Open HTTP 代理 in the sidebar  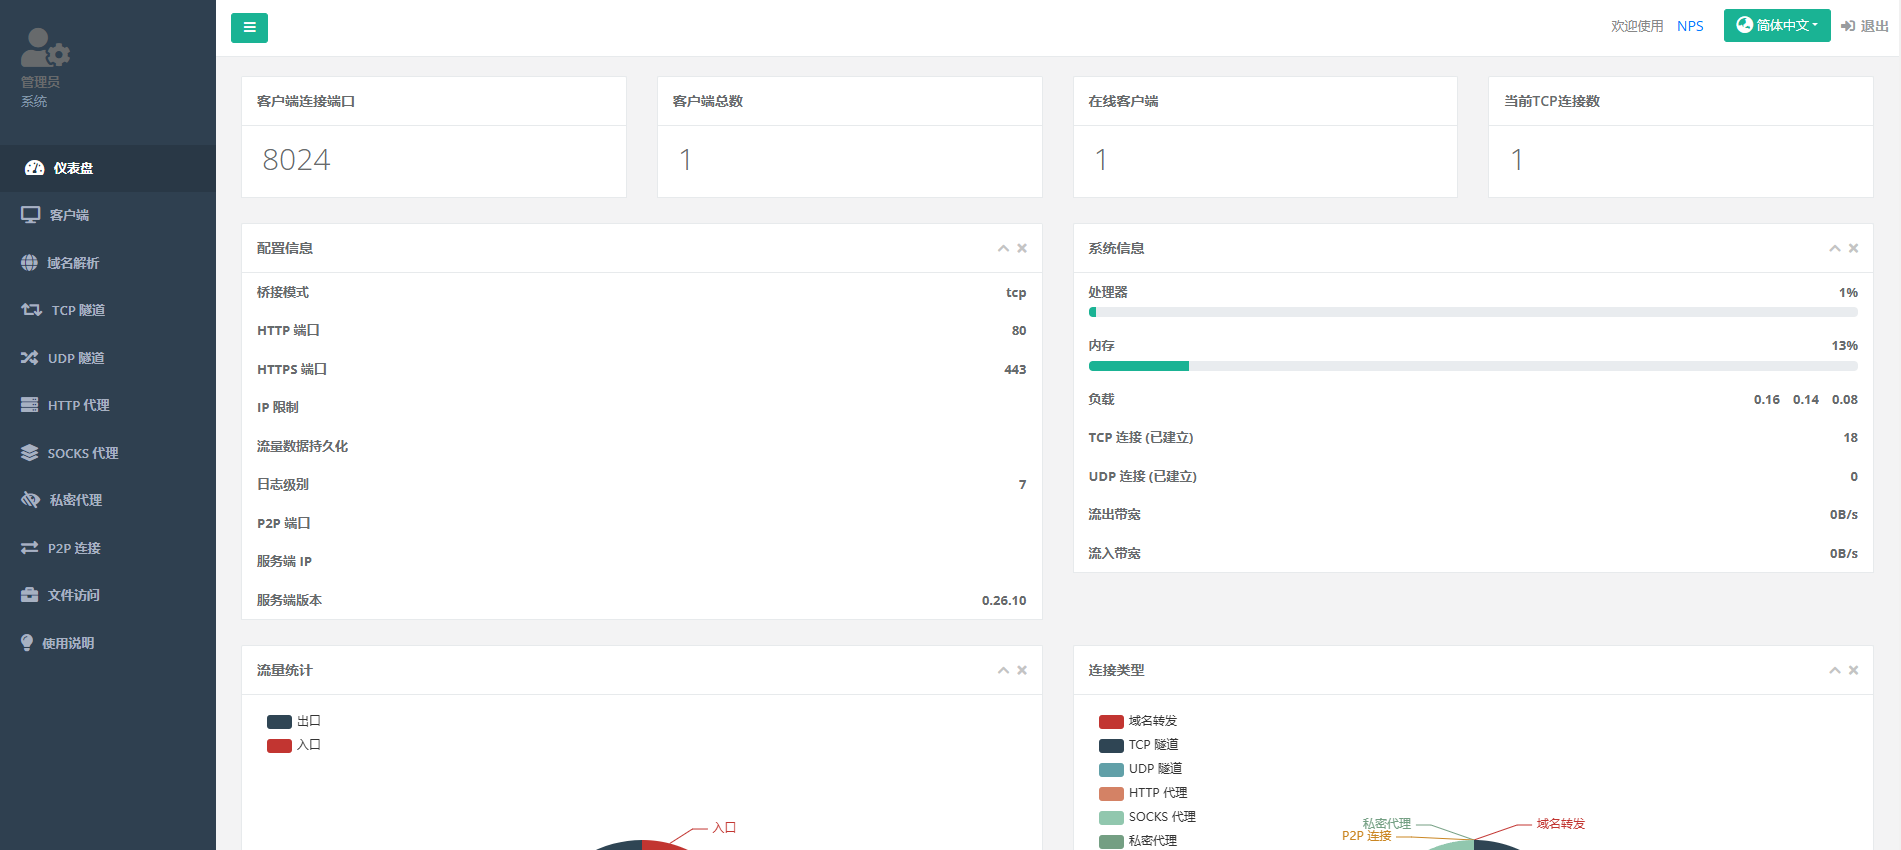tap(108, 405)
